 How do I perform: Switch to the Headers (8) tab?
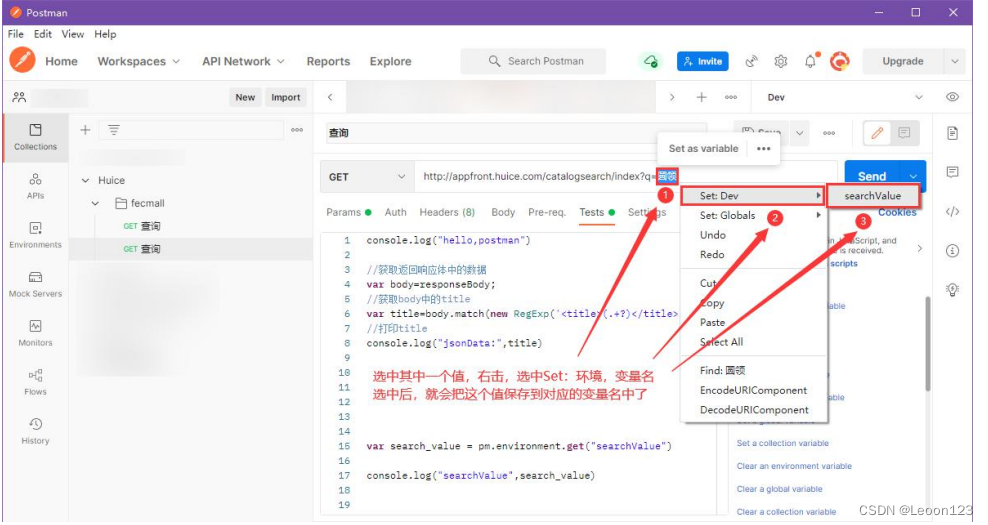point(447,212)
